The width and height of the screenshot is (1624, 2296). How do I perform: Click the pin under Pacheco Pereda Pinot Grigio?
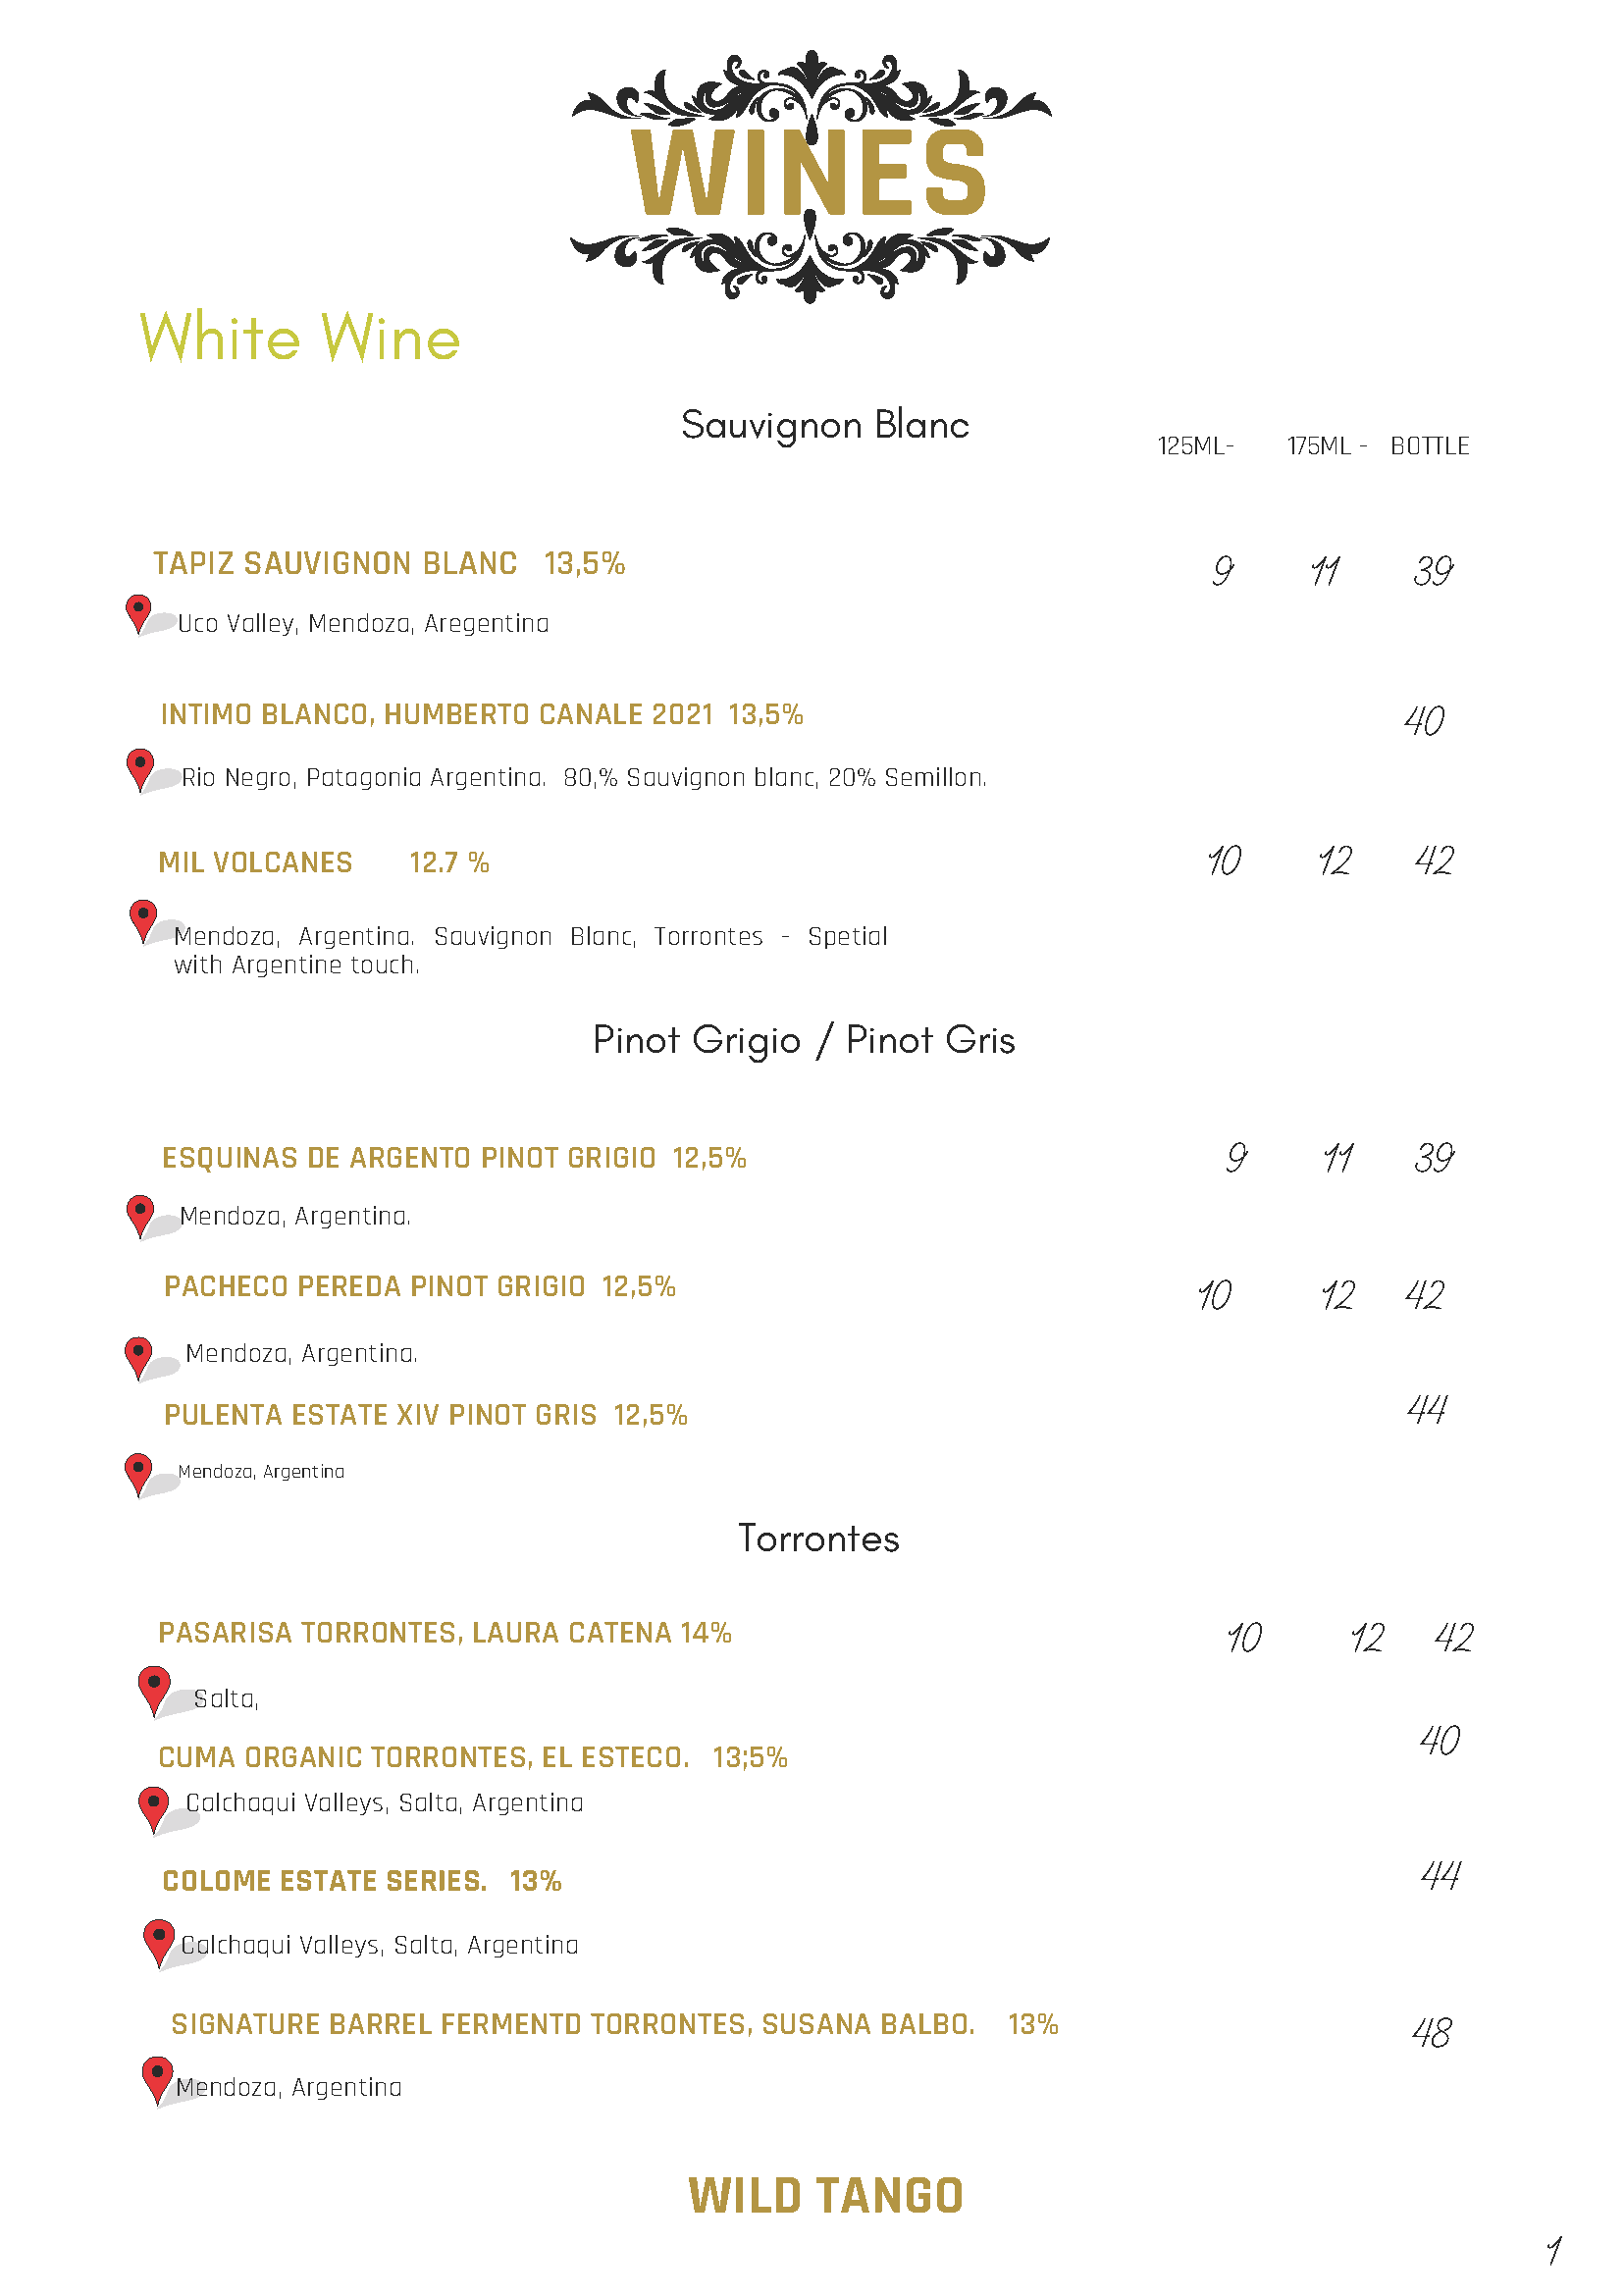(x=139, y=1356)
